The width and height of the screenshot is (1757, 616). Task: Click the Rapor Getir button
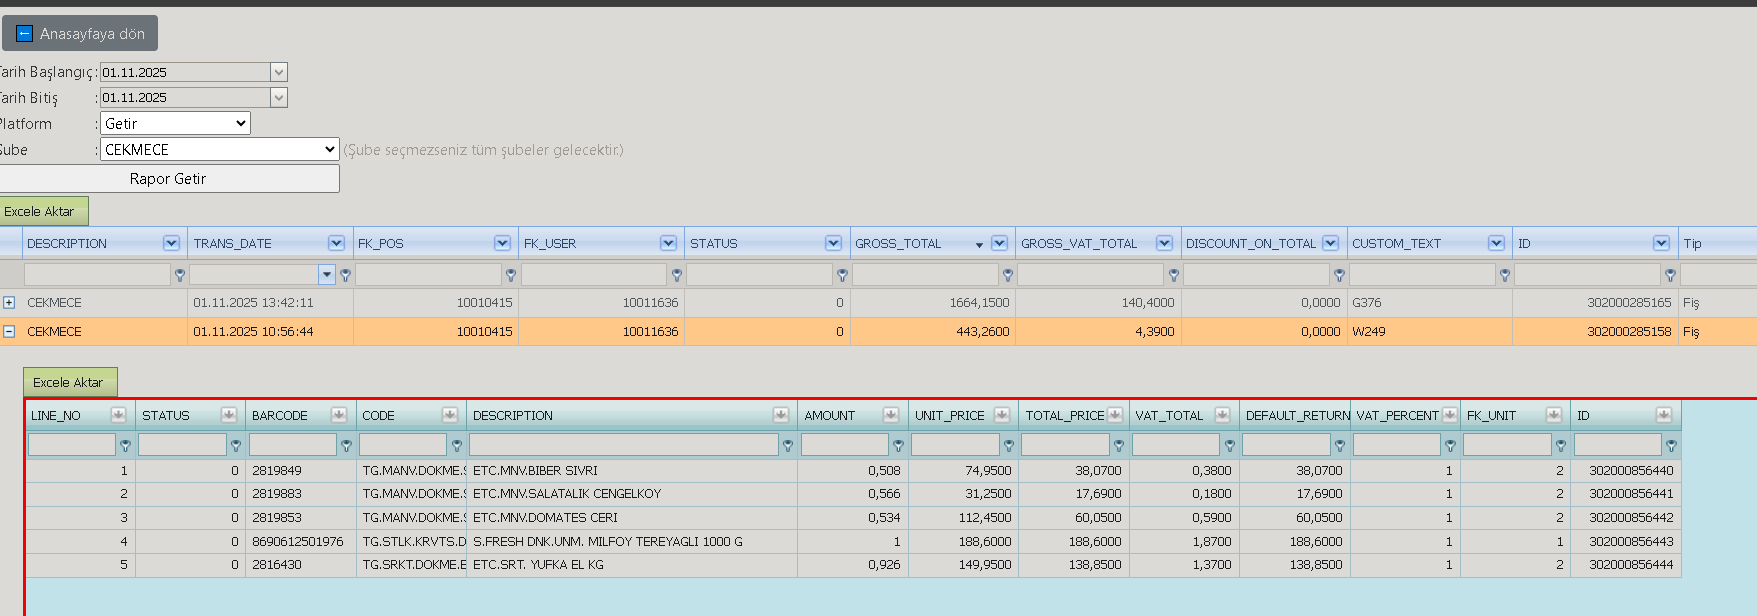168,178
